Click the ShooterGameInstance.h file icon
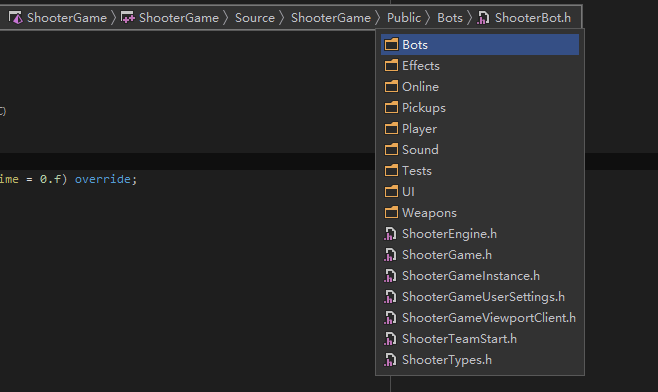Viewport: 658px width, 392px height. [x=390, y=276]
